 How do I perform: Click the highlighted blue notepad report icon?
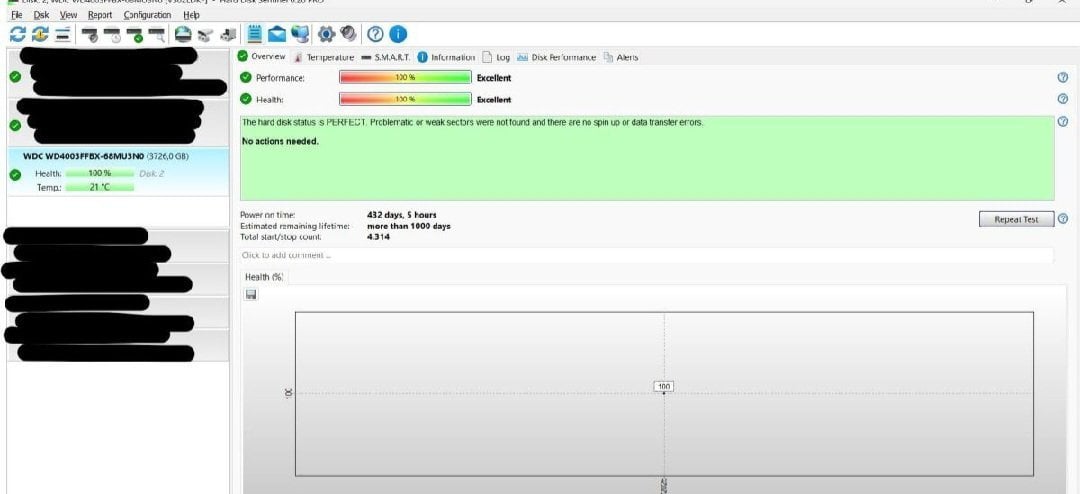254,34
